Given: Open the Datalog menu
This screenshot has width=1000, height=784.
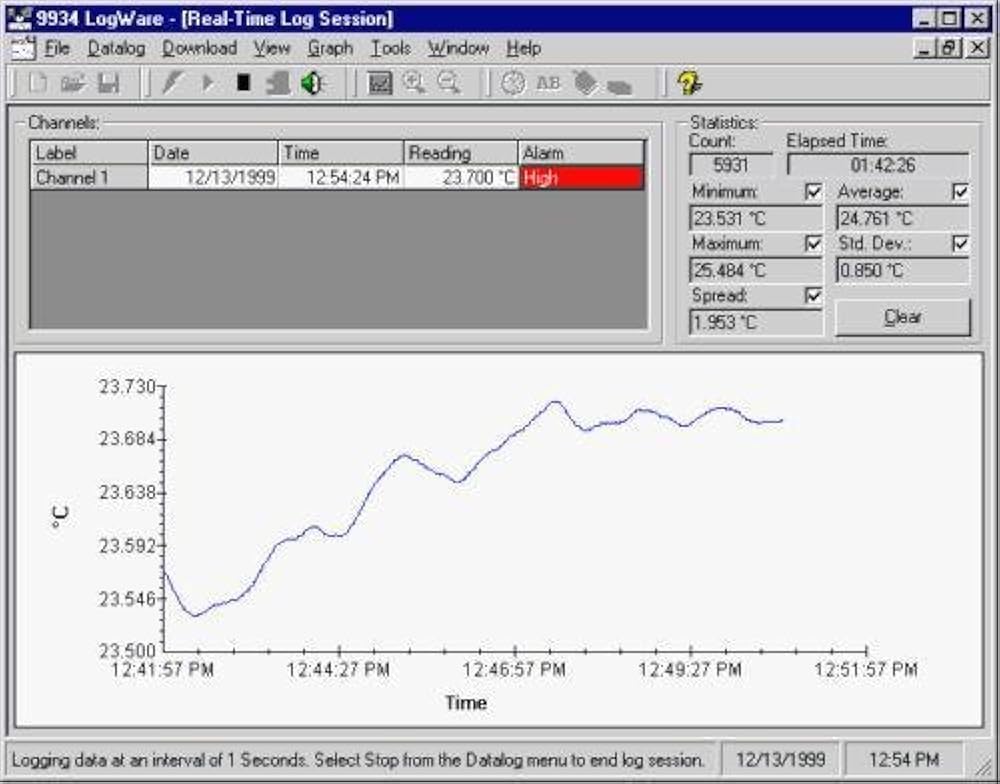Looking at the screenshot, I should tap(116, 48).
